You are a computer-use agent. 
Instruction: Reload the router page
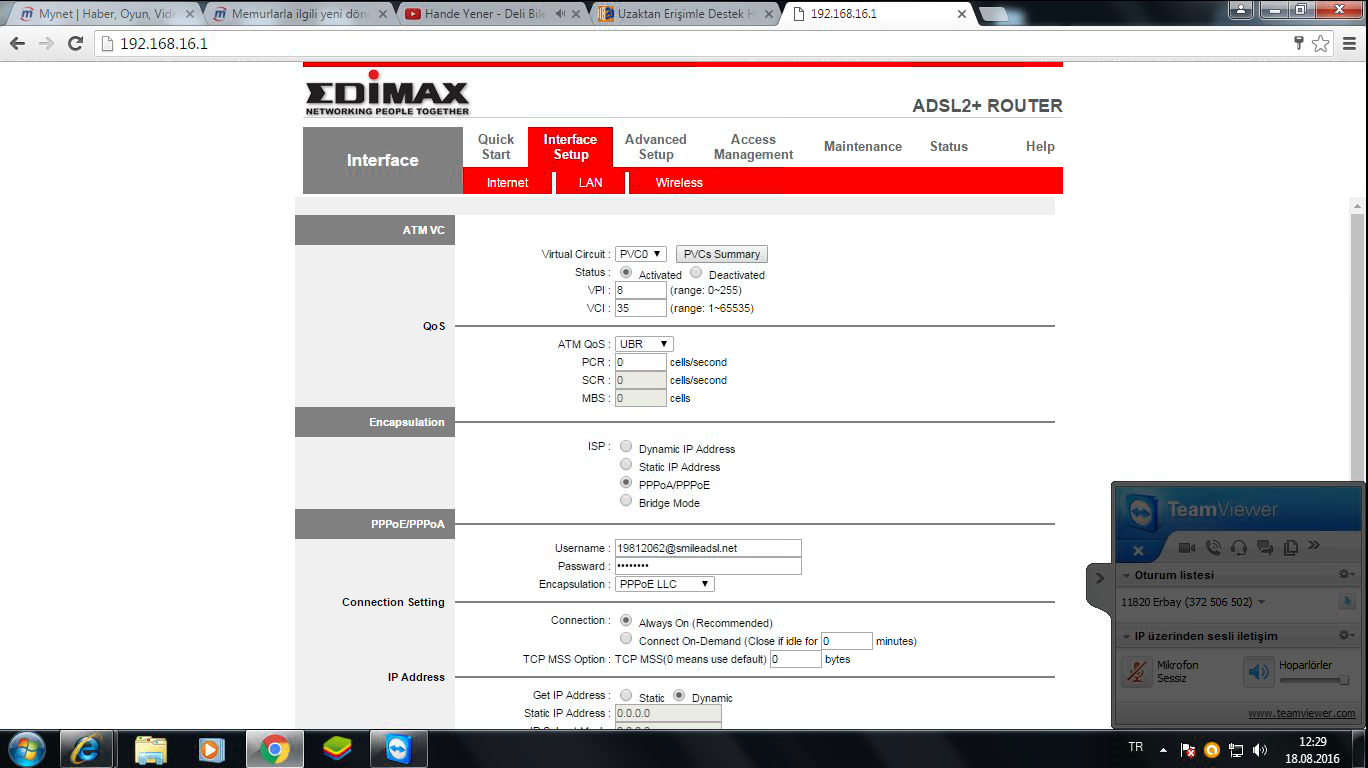[75, 44]
